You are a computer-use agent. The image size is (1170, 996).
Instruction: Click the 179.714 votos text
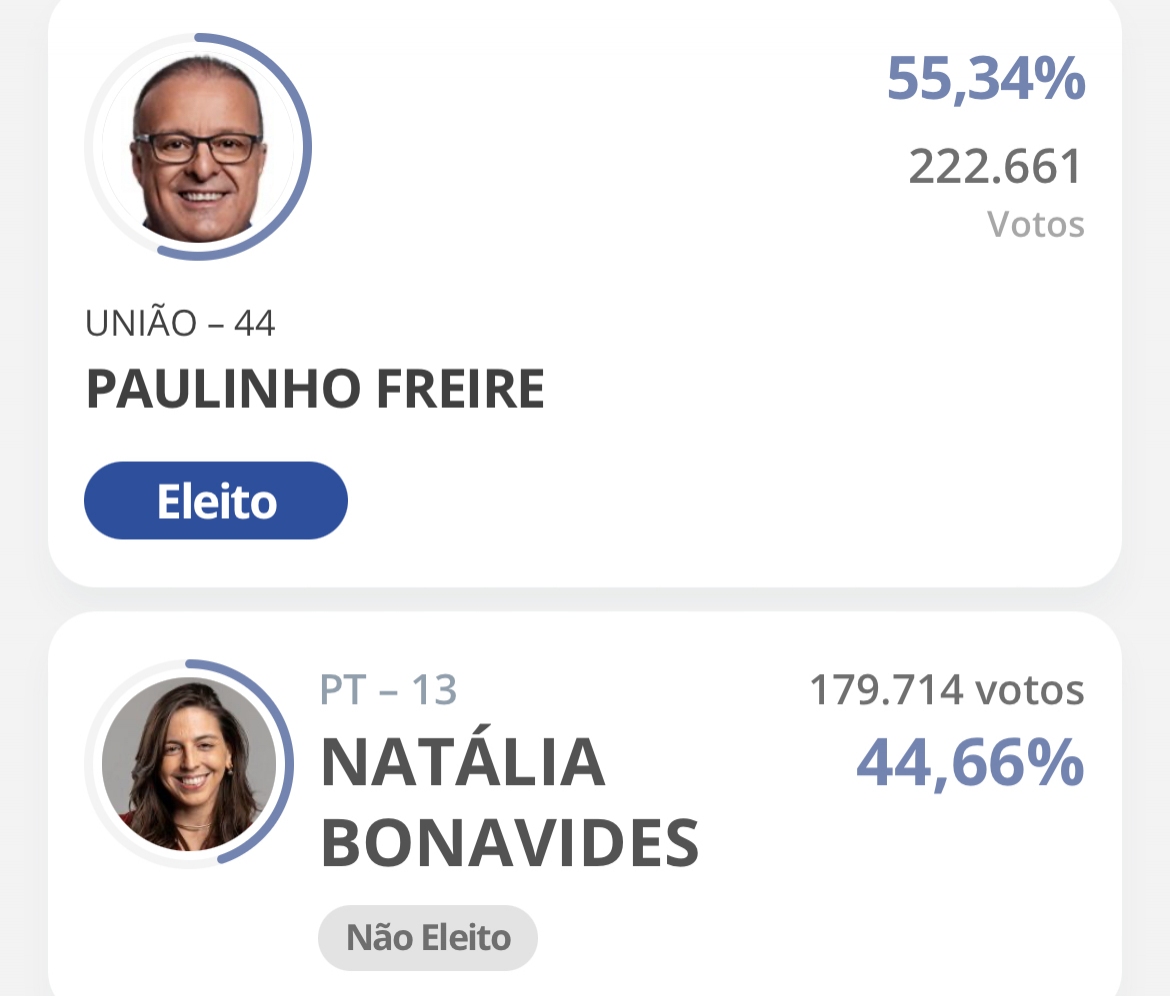947,689
